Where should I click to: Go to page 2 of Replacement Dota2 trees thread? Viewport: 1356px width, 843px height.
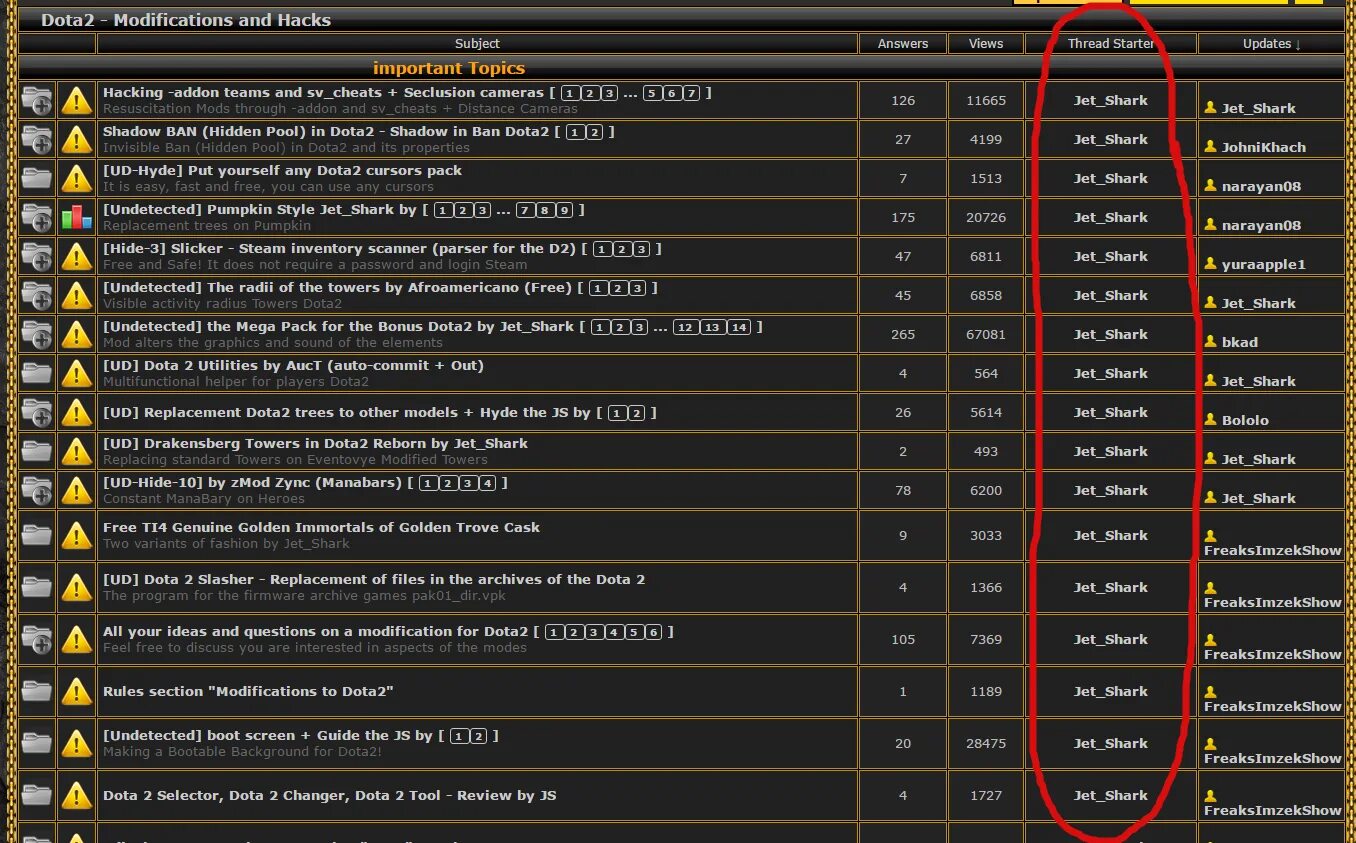coord(636,413)
